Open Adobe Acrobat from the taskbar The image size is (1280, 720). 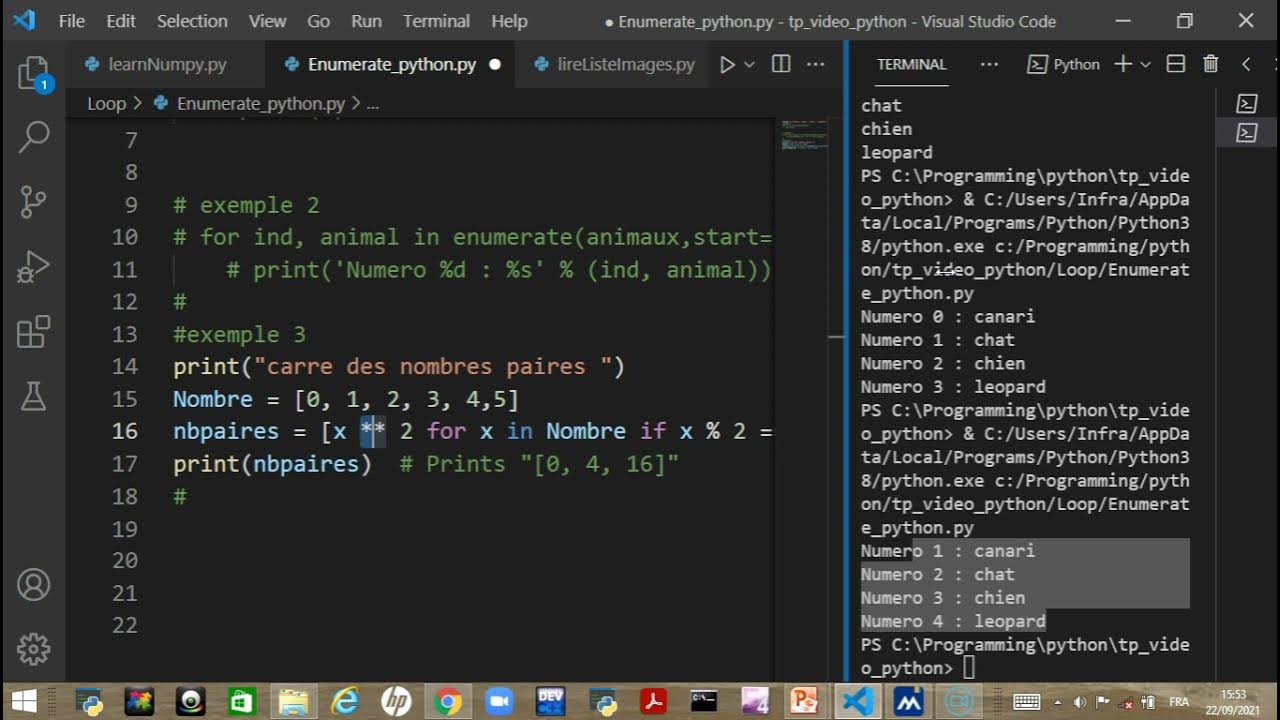654,702
